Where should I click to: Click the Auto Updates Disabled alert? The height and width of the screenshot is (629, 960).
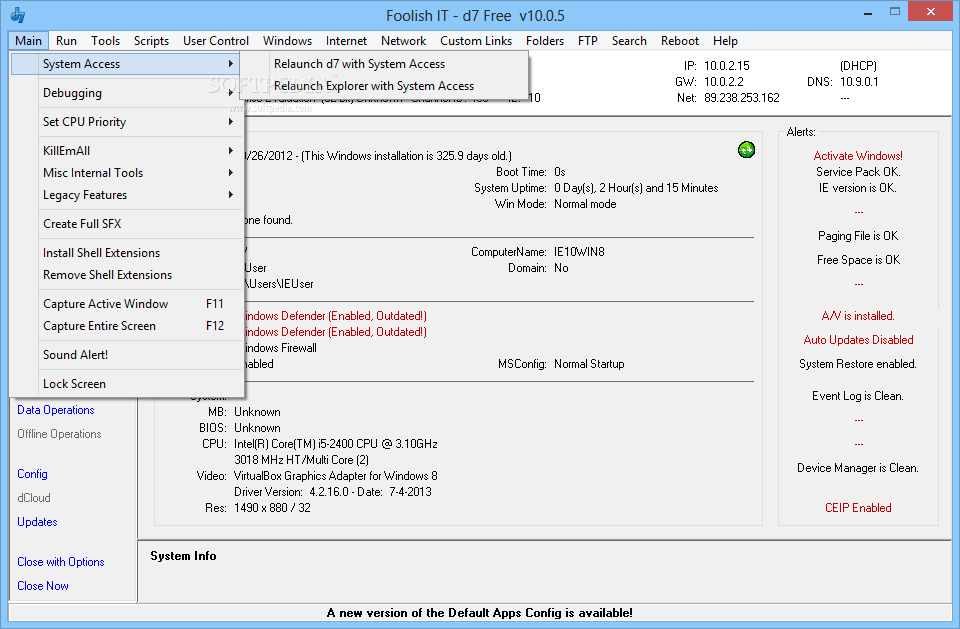(858, 340)
